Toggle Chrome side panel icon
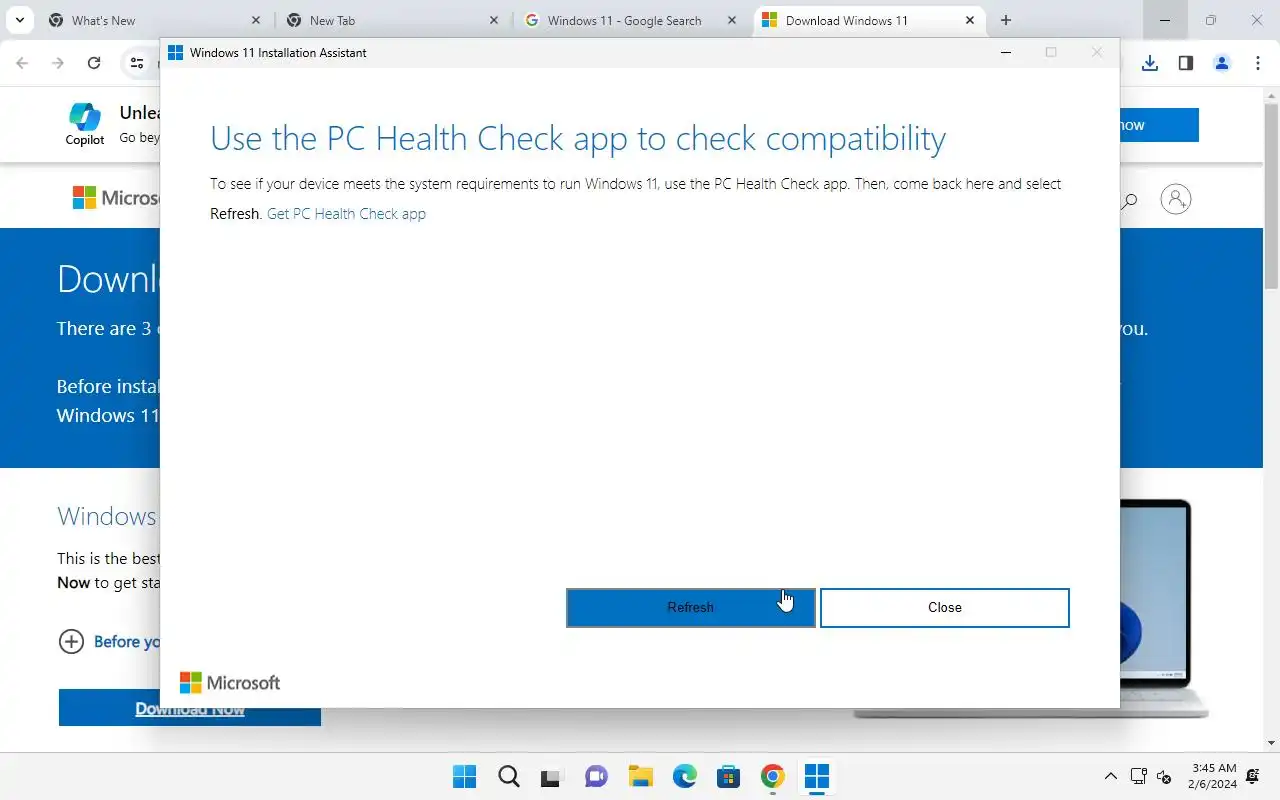Screen dimensions: 1280x800 [1186, 63]
